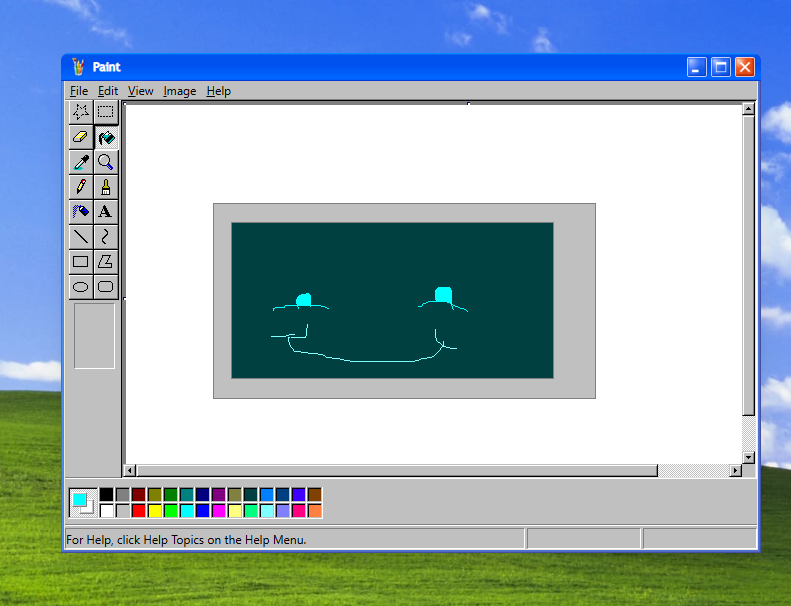
Task: Choose the Rounded Rectangle tool
Action: tap(105, 287)
